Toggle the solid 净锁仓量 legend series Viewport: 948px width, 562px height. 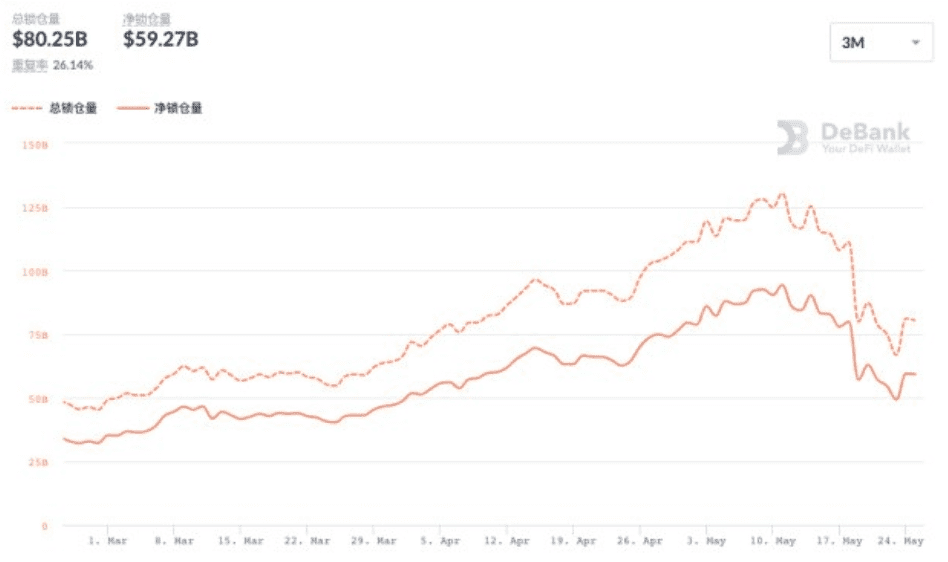click(x=160, y=108)
